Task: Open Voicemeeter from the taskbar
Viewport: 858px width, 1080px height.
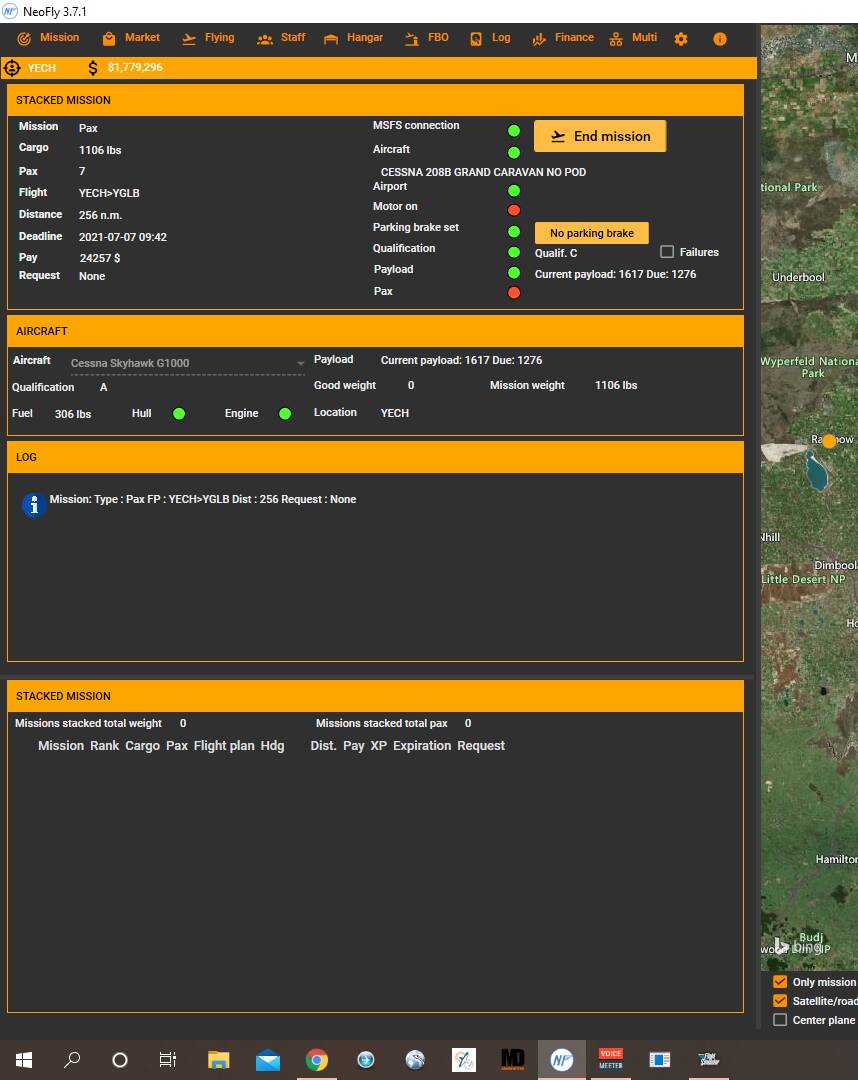Action: [610, 1060]
